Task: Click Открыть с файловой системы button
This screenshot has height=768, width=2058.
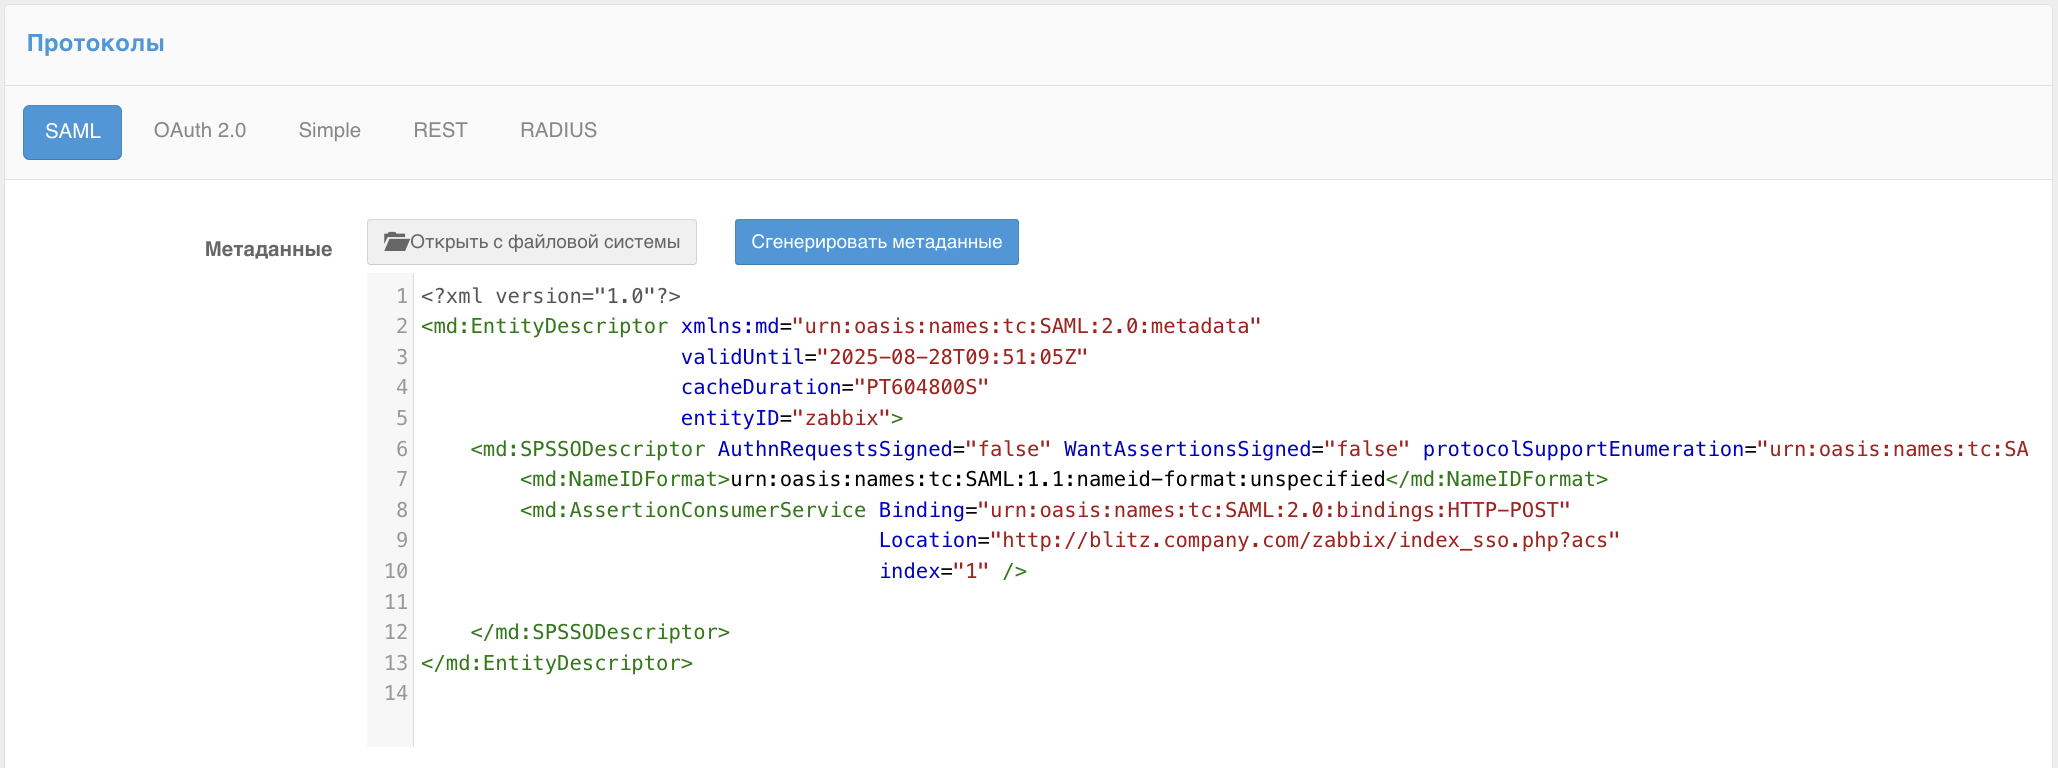Action: 532,242
